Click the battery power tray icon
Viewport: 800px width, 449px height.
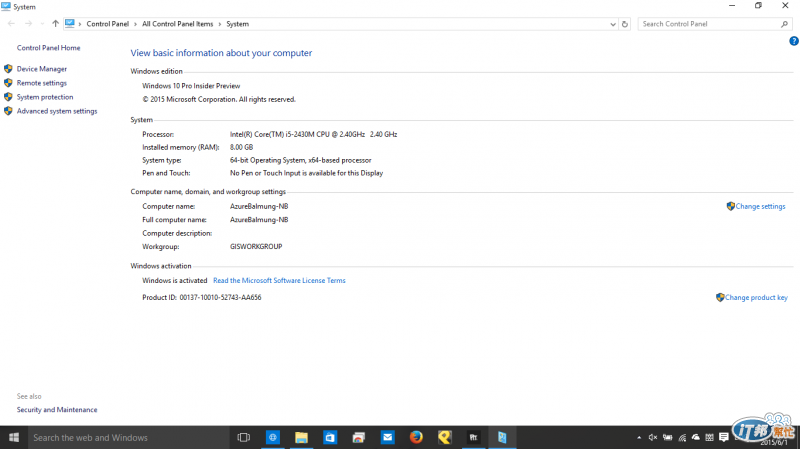(x=667, y=437)
